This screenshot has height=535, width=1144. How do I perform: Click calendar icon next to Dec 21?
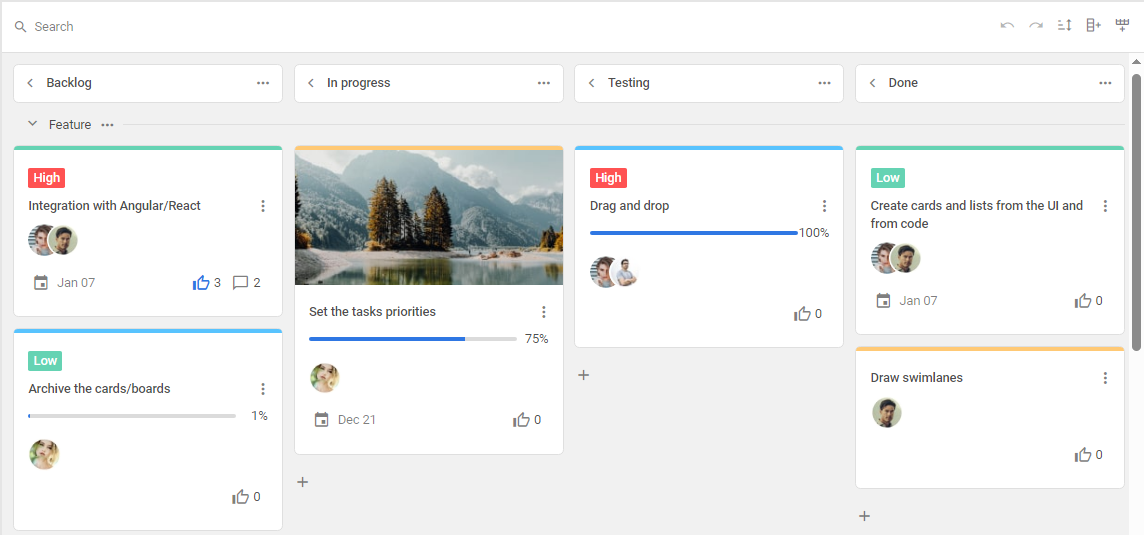click(x=321, y=420)
